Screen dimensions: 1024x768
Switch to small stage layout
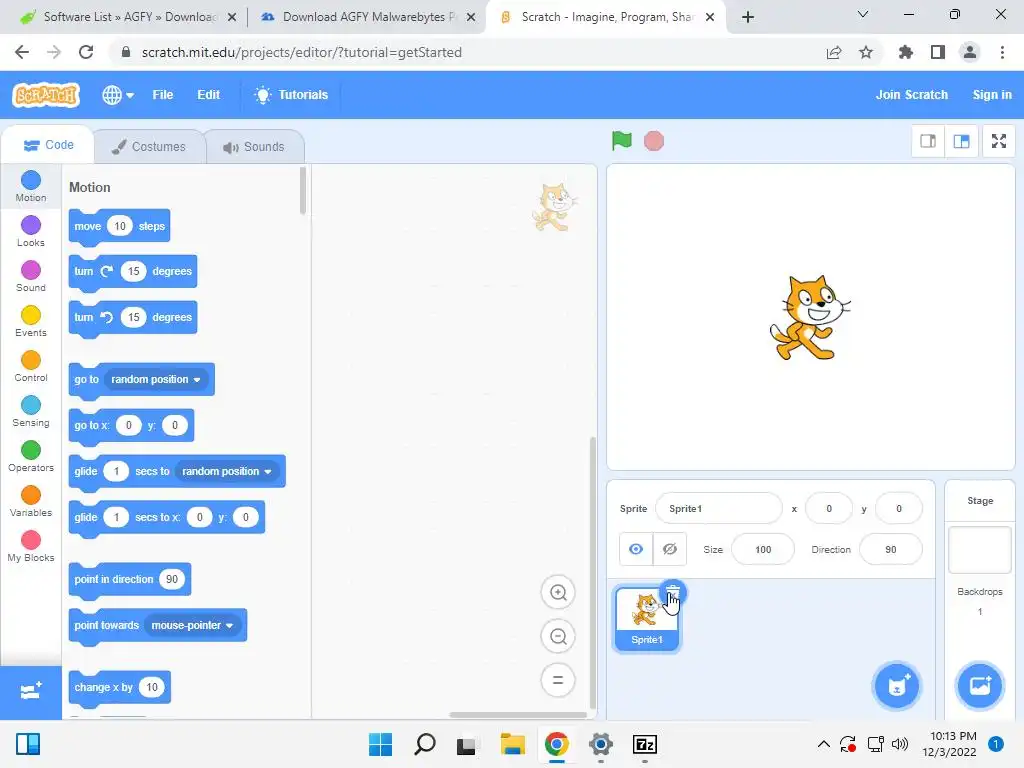tap(928, 141)
